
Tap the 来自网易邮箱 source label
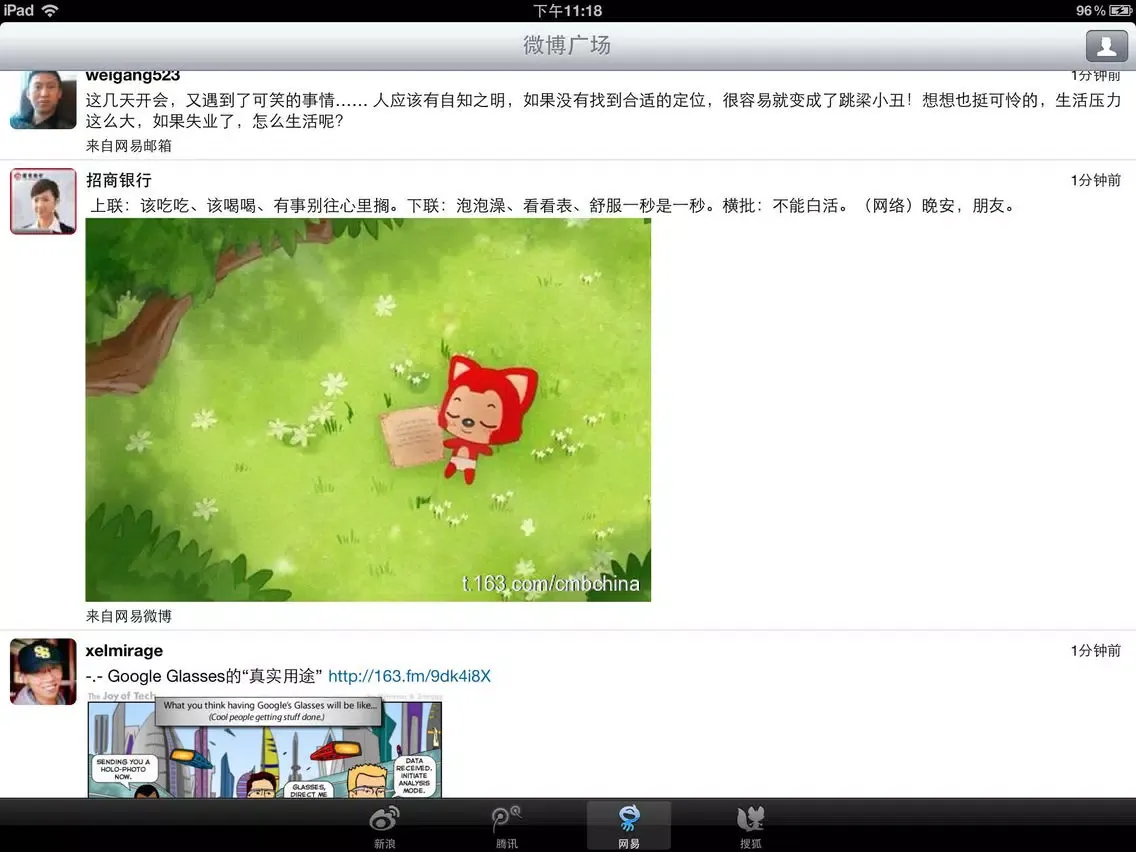[x=128, y=146]
